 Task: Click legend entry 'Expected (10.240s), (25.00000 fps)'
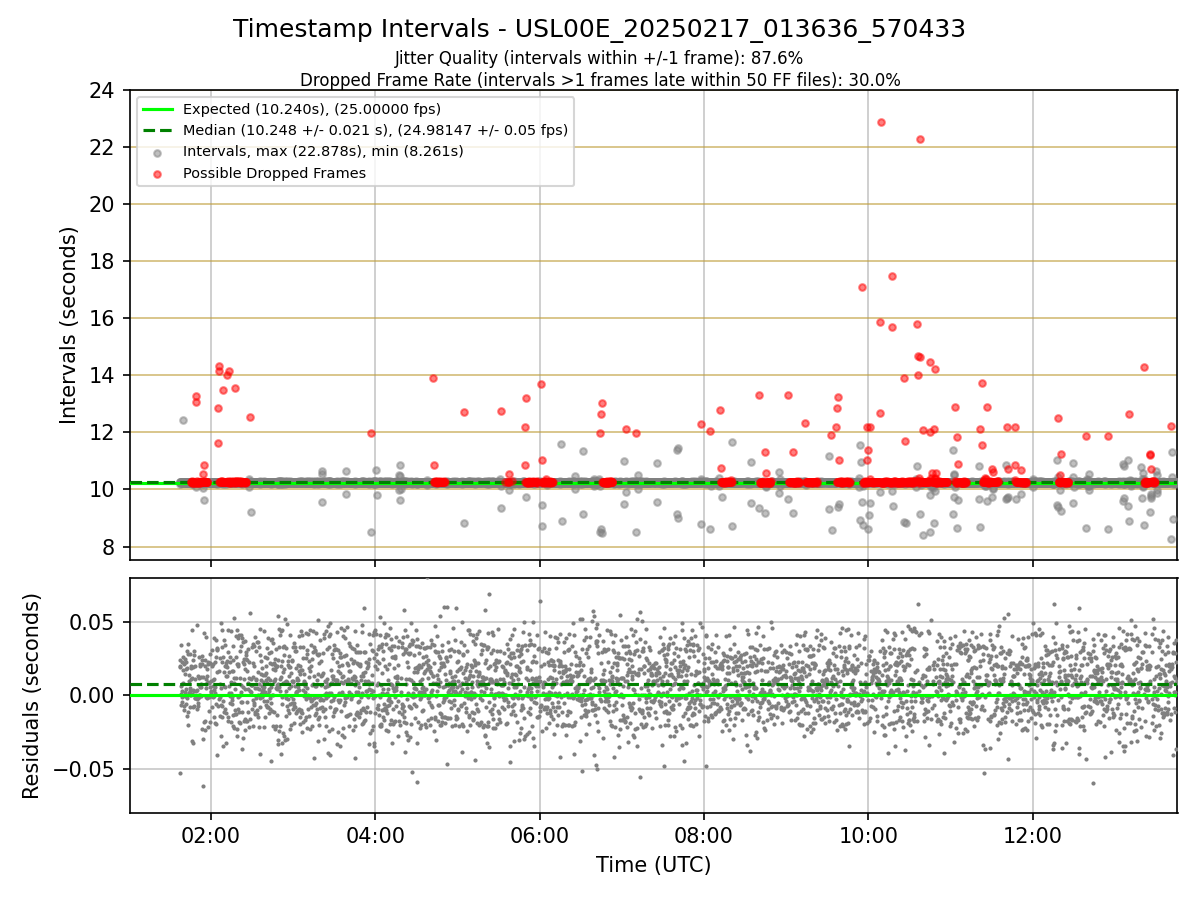(312, 109)
